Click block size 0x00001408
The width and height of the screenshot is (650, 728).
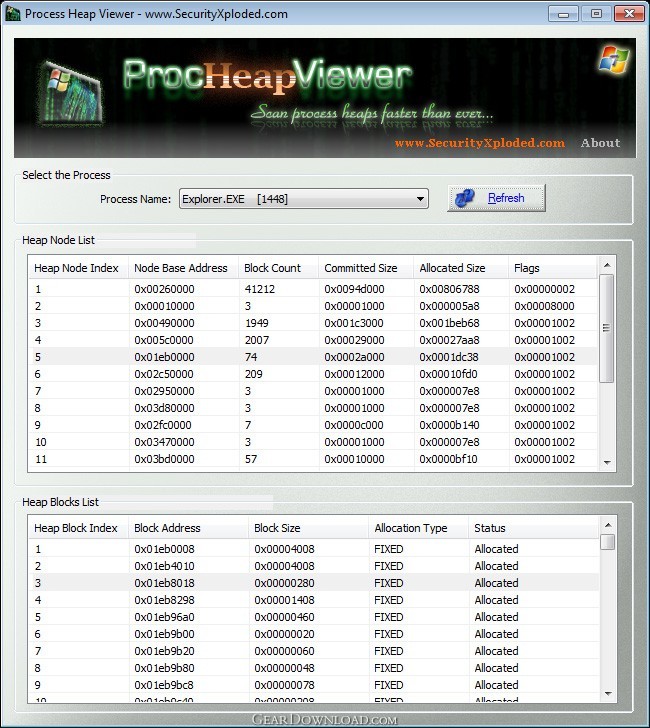point(284,600)
